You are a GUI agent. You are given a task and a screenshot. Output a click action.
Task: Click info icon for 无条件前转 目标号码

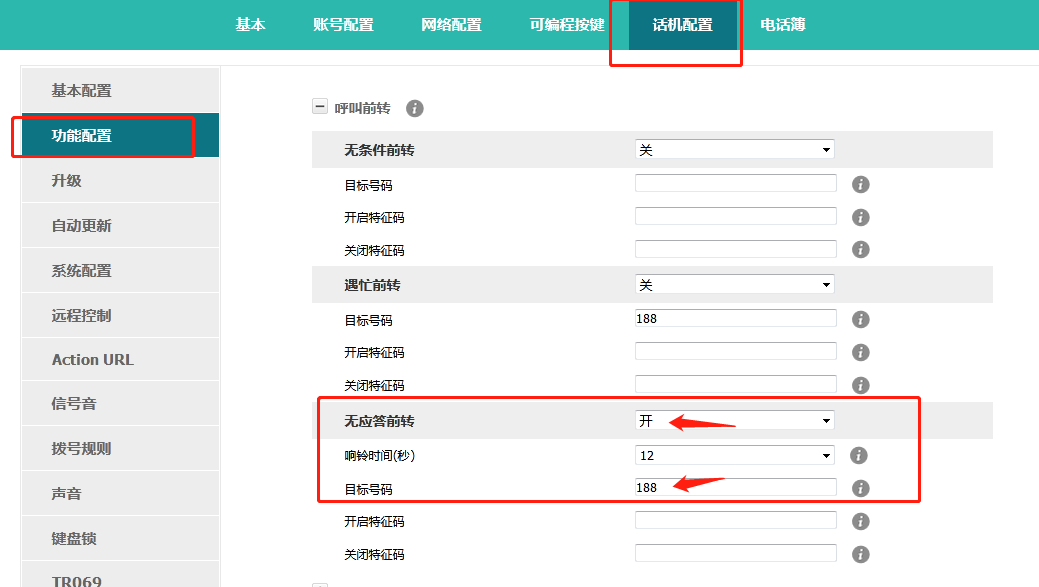(x=860, y=184)
